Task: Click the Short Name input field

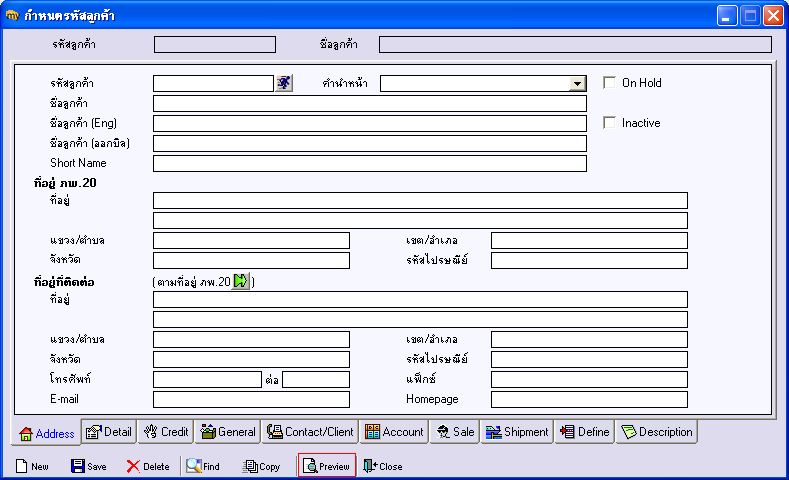Action: pos(370,164)
